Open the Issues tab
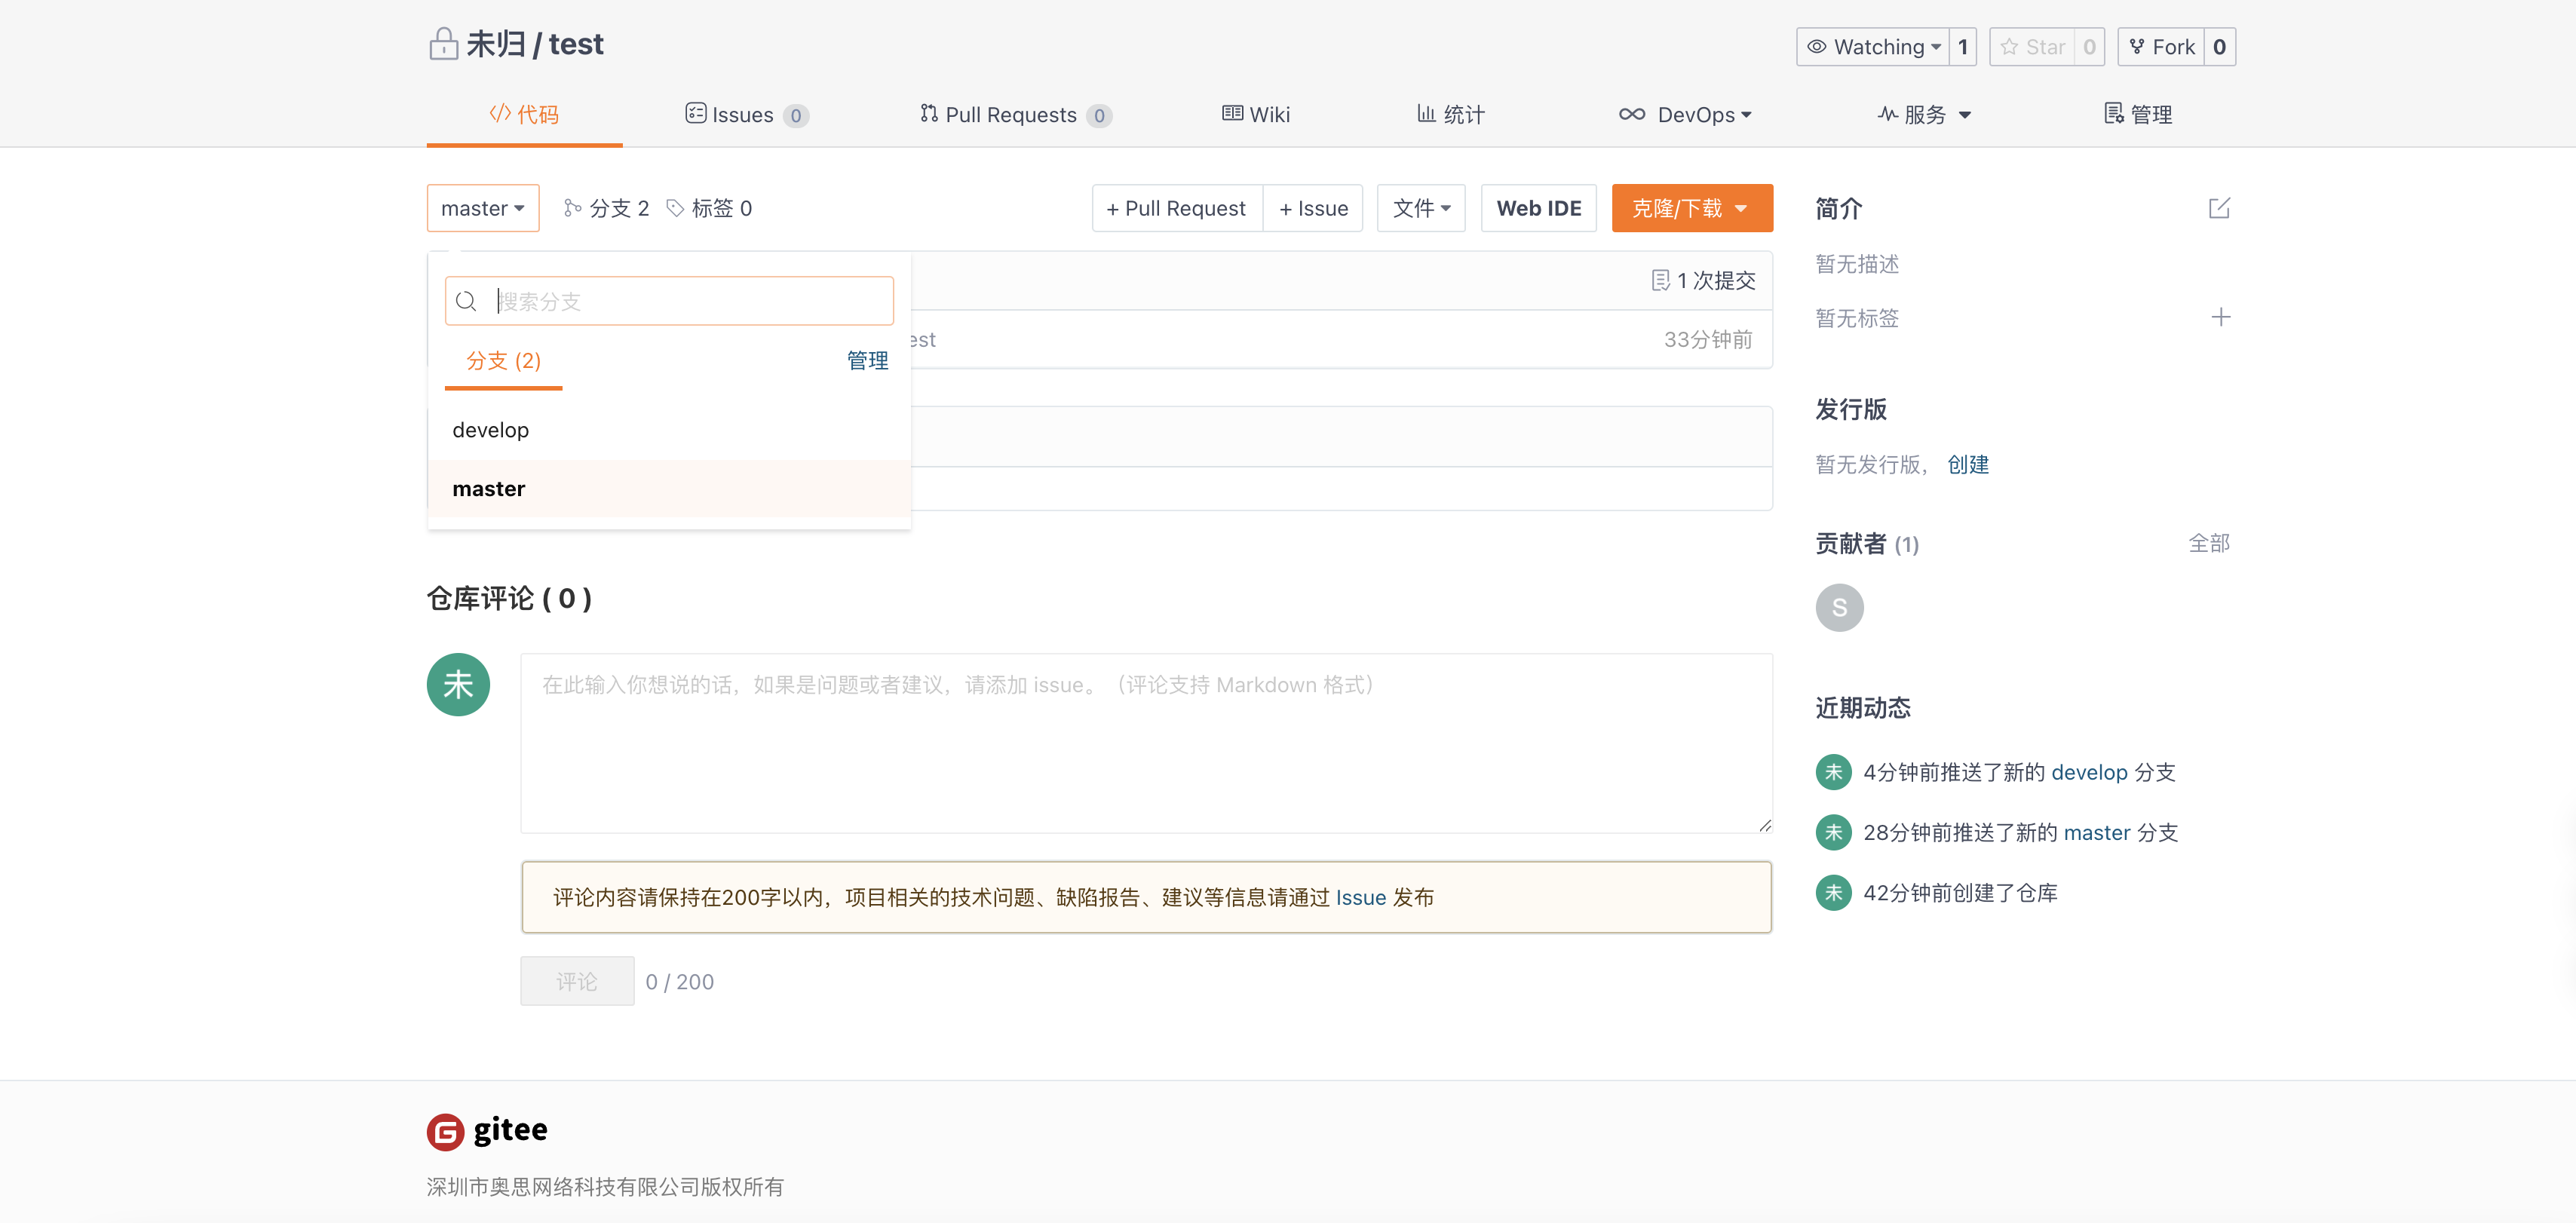This screenshot has width=2576, height=1223. pyautogui.click(x=747, y=115)
